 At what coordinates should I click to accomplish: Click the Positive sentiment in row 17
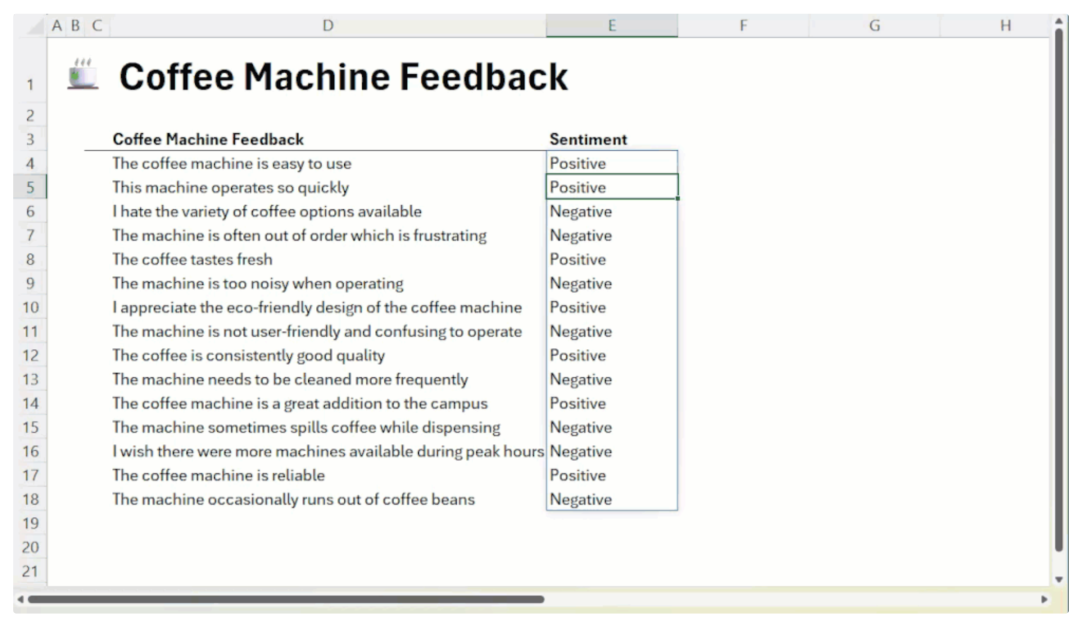coord(612,475)
